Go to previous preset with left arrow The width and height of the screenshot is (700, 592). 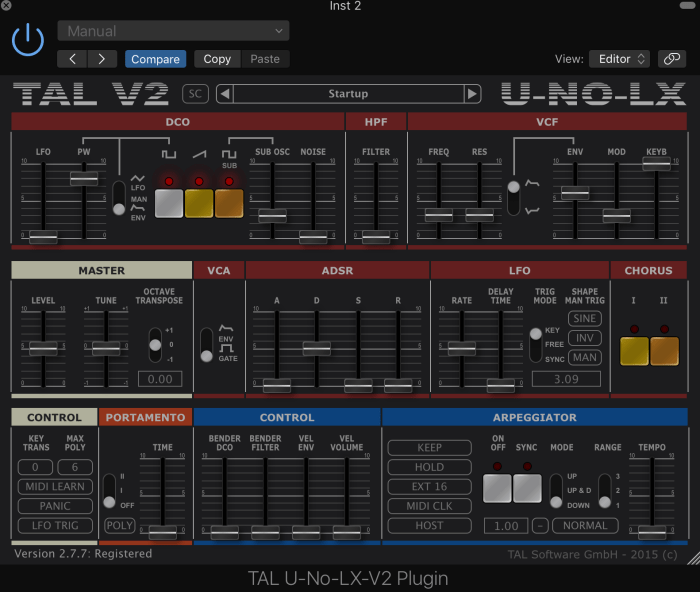(72, 59)
